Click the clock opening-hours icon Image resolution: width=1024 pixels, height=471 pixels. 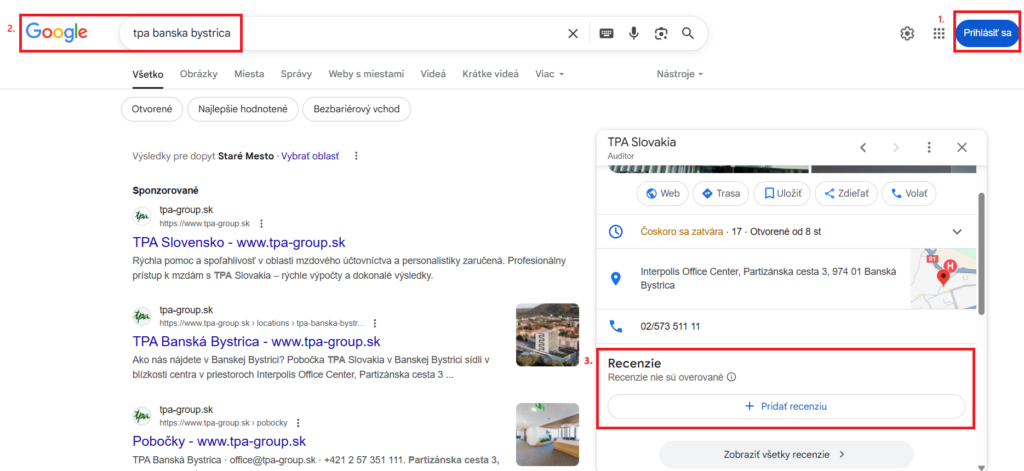tap(615, 232)
